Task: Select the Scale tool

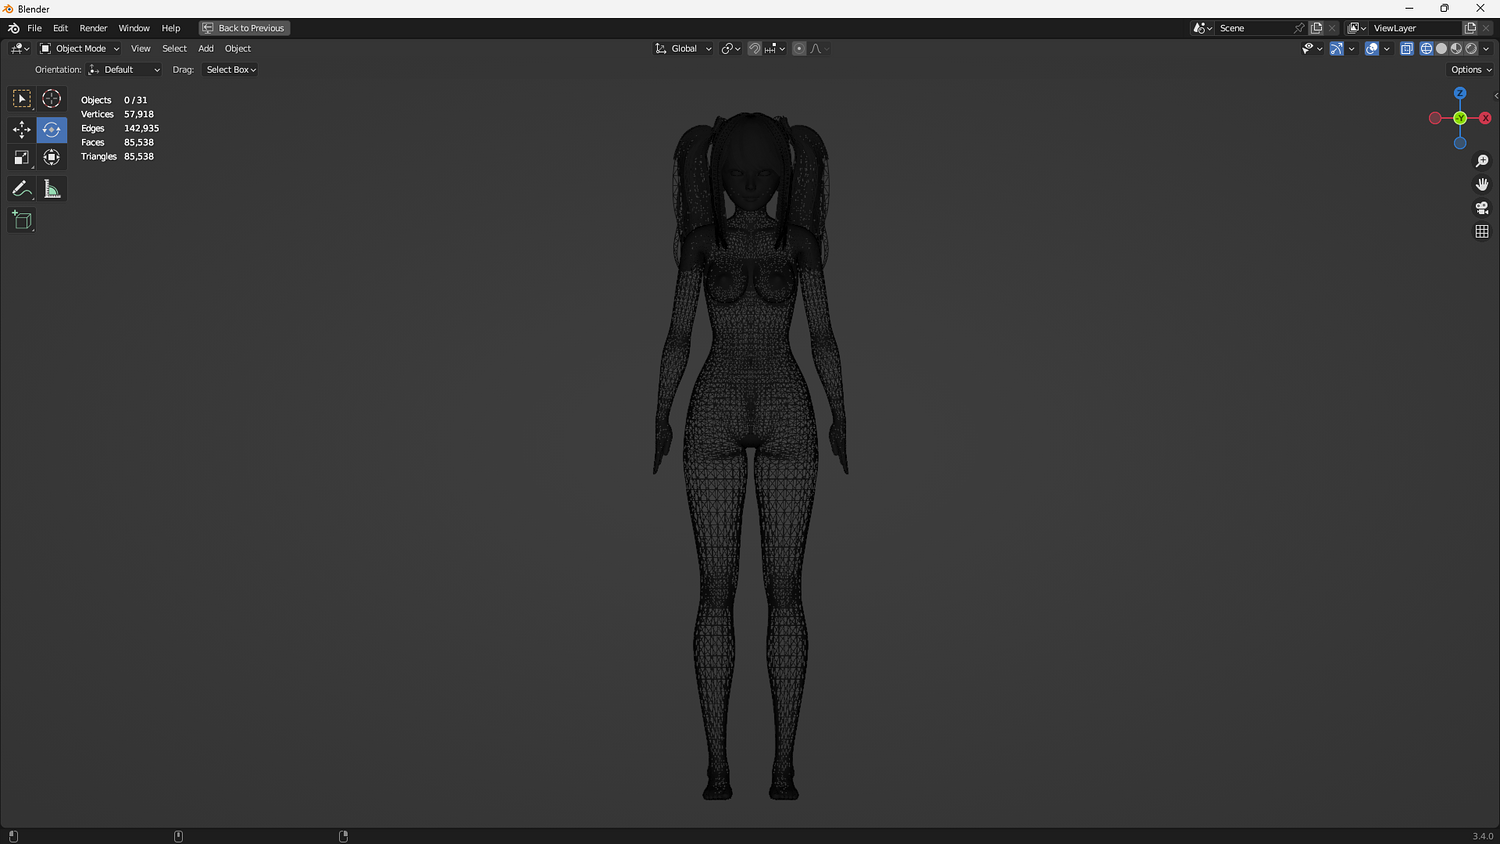Action: point(22,157)
